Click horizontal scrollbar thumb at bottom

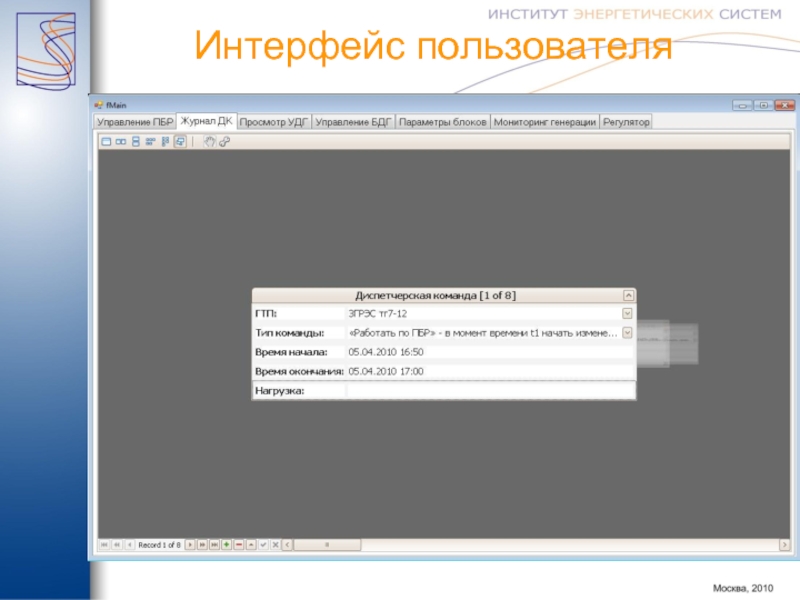point(327,545)
